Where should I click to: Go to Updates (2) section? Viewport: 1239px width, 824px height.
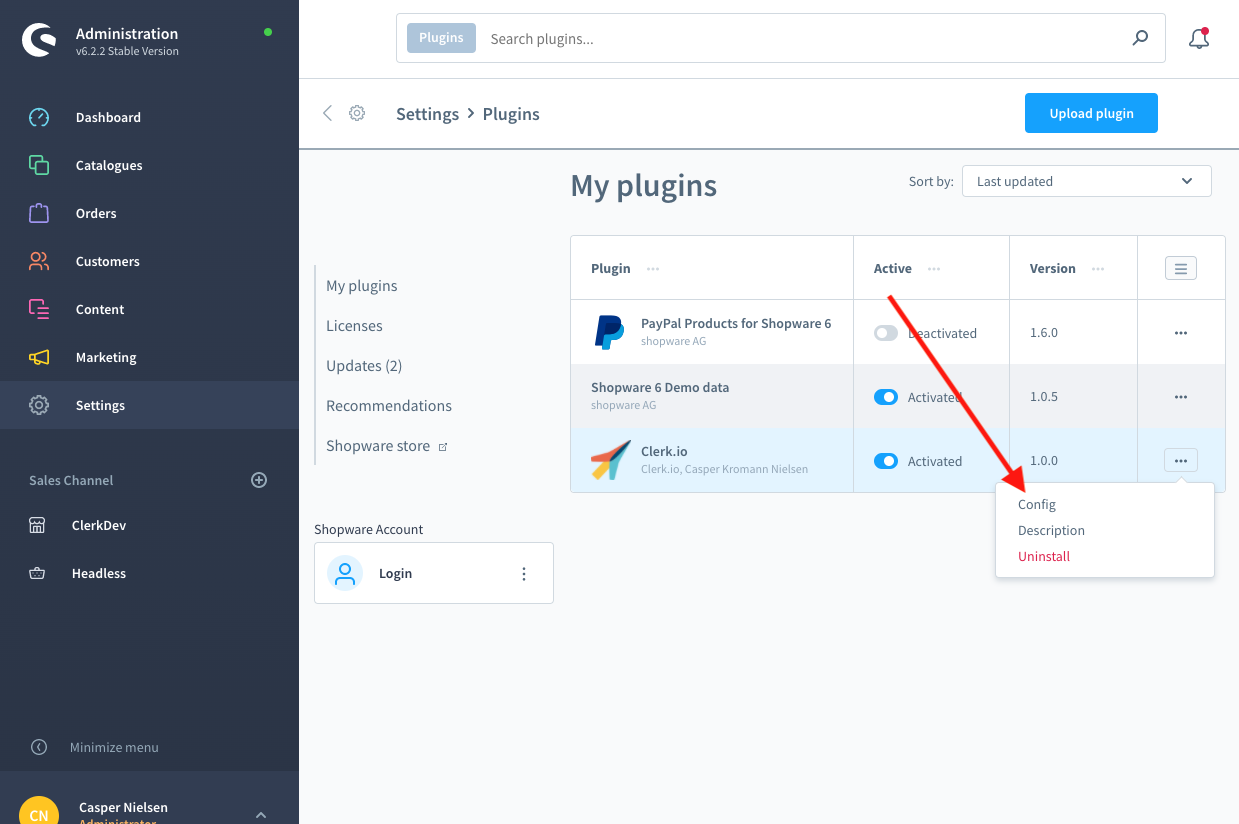(x=364, y=366)
